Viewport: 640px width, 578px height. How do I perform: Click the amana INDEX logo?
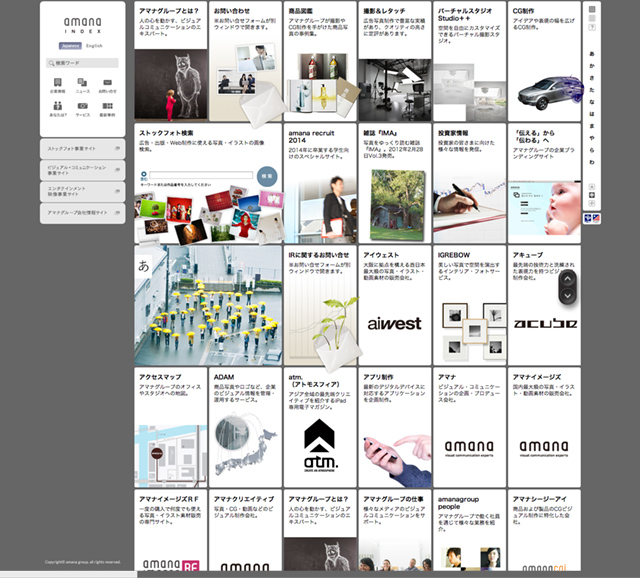click(83, 25)
